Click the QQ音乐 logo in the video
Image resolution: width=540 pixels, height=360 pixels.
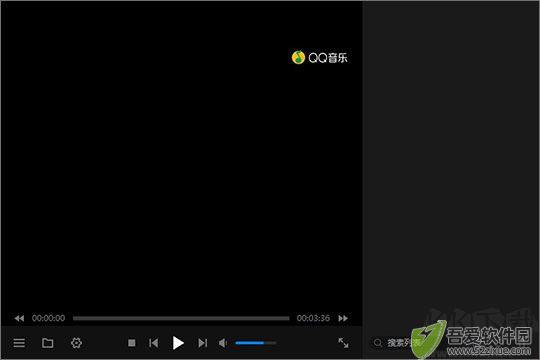320,57
